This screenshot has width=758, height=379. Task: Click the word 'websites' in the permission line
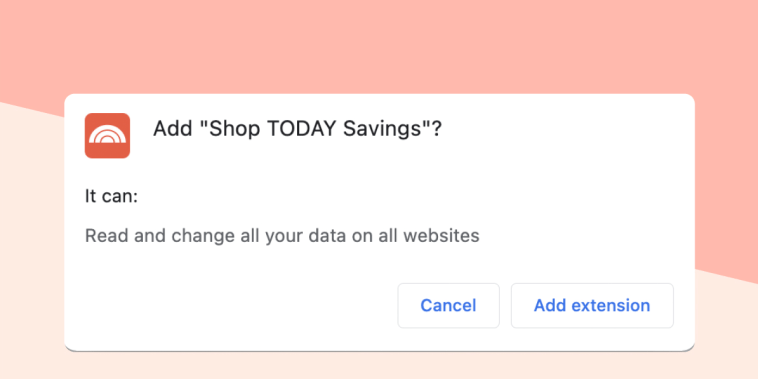[441, 236]
